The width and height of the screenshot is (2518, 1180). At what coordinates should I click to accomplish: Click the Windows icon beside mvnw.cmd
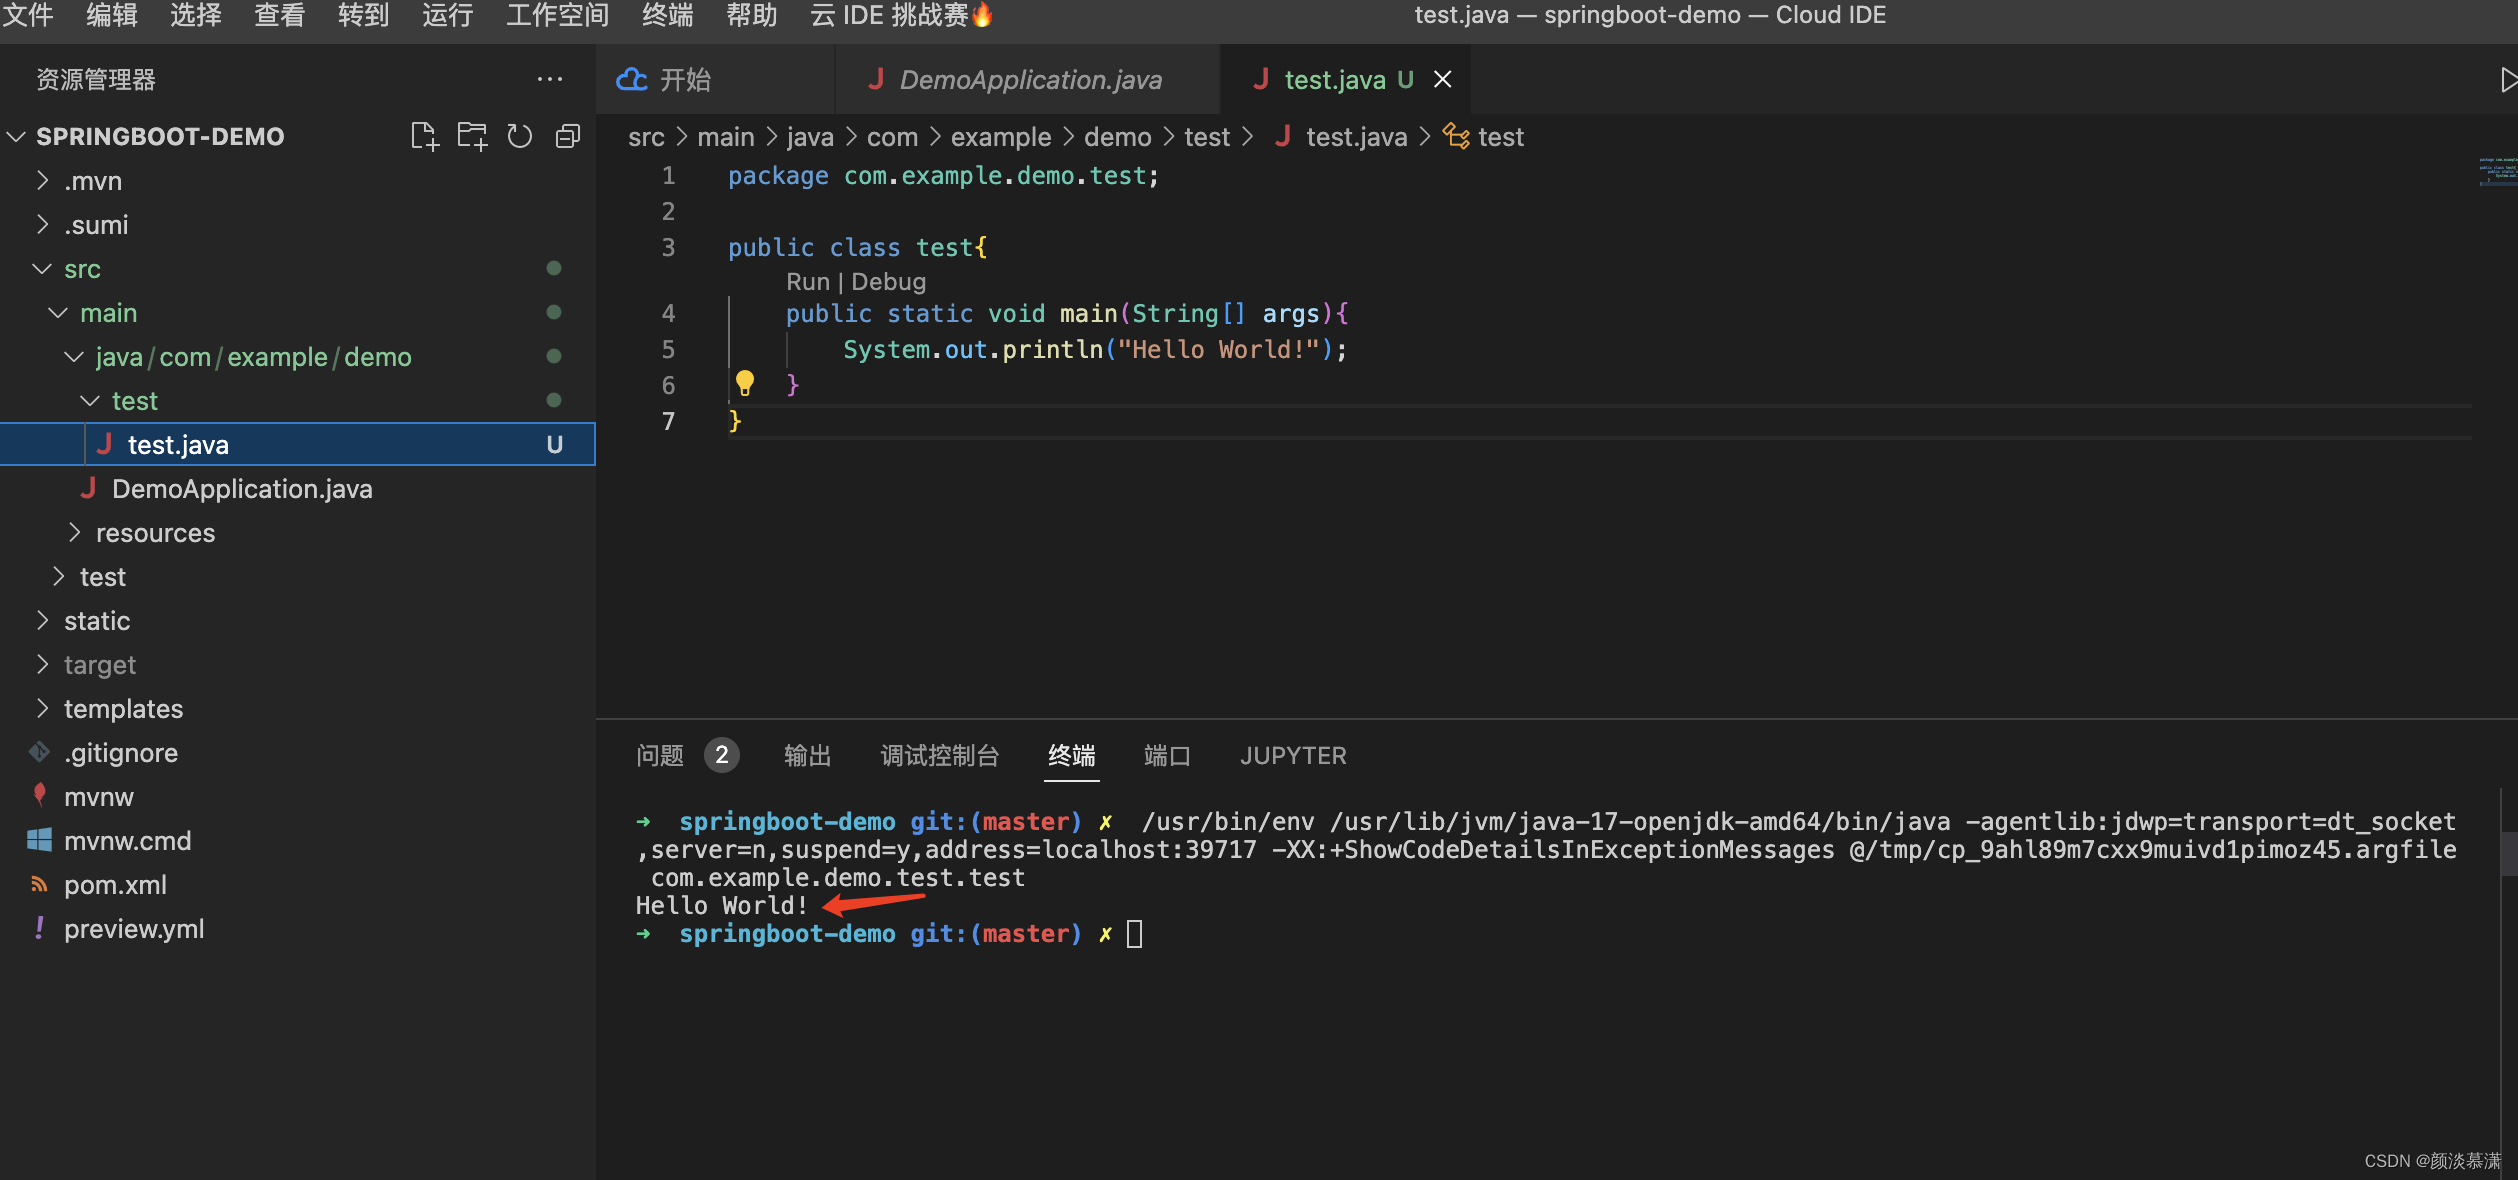click(39, 840)
